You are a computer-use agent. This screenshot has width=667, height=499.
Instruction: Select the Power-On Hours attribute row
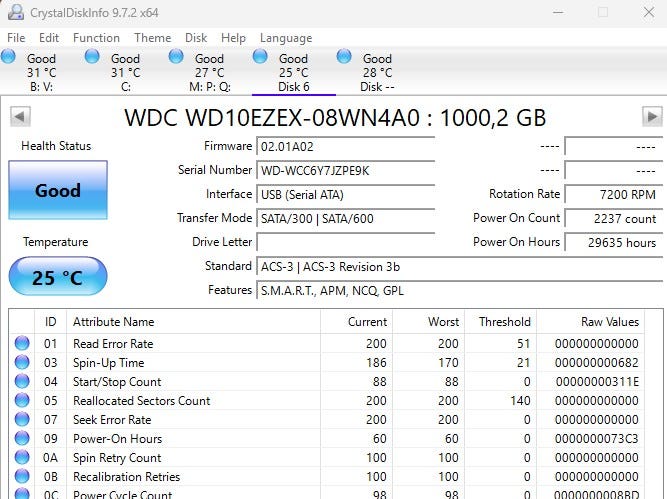coord(327,438)
